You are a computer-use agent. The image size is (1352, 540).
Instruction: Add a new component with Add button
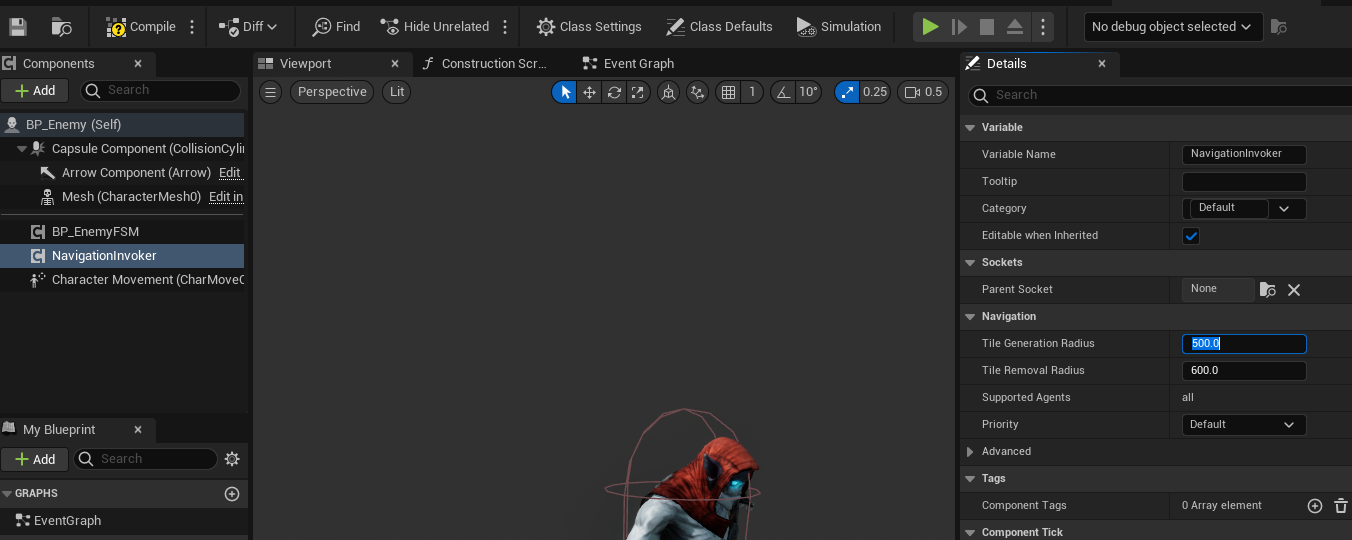pyautogui.click(x=35, y=90)
